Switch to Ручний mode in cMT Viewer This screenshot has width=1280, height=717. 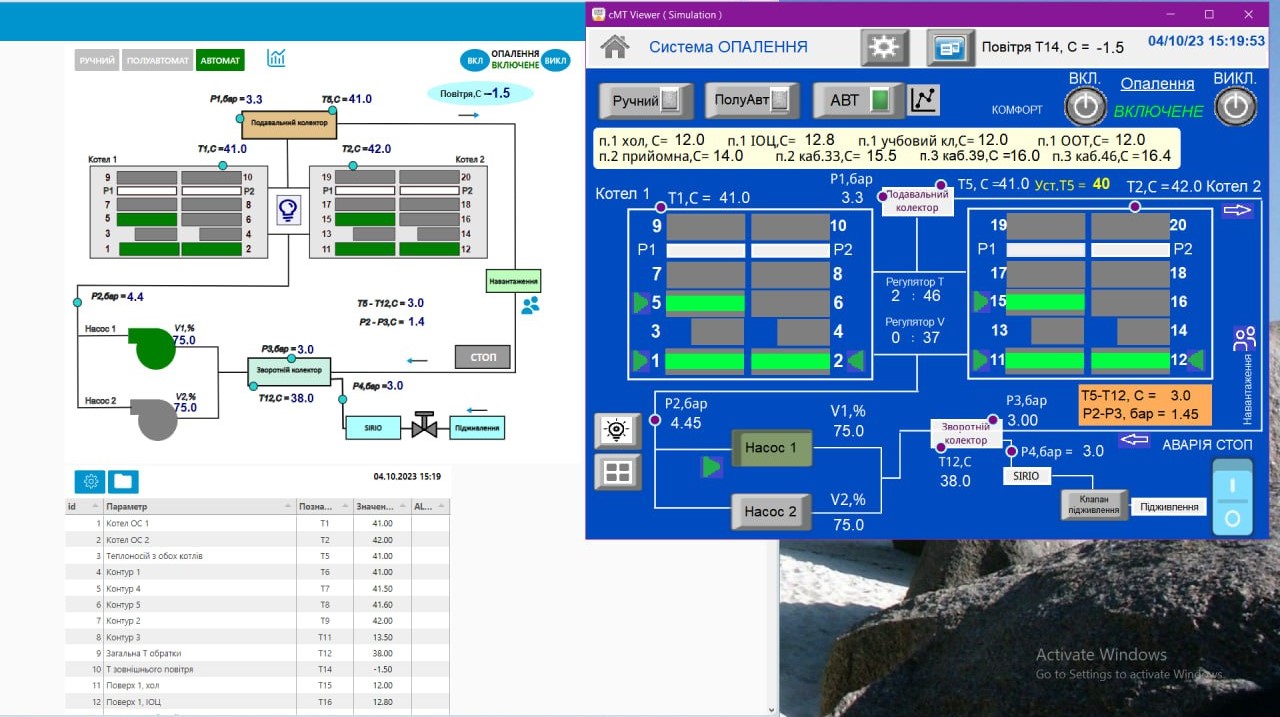click(645, 101)
